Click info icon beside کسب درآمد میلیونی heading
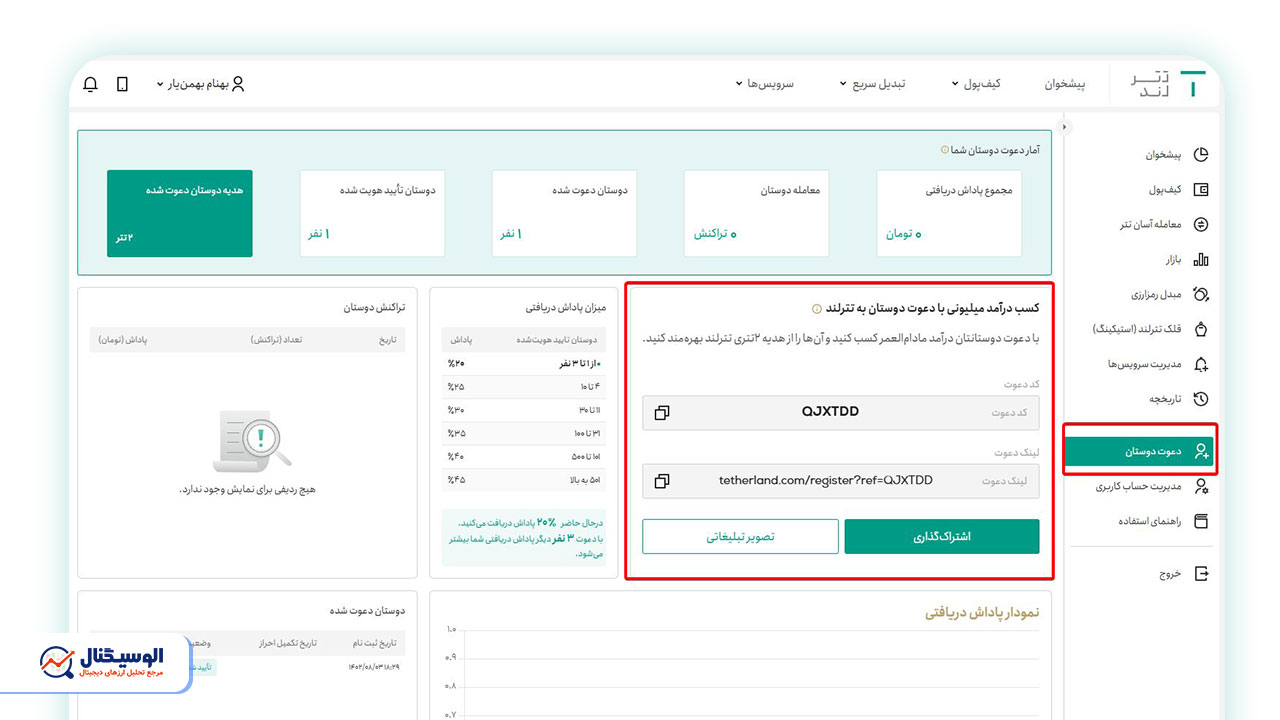The height and width of the screenshot is (720, 1280). 816,309
